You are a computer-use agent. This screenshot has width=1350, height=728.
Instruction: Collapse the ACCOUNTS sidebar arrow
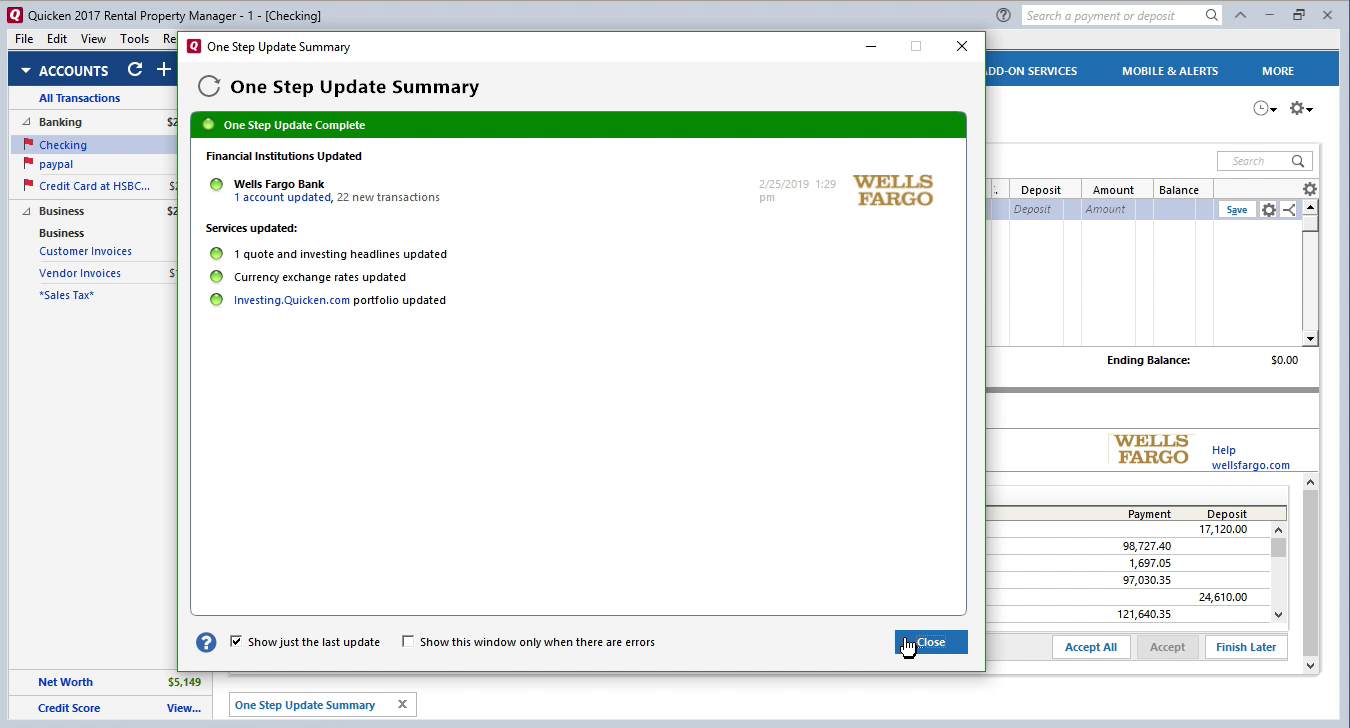26,71
